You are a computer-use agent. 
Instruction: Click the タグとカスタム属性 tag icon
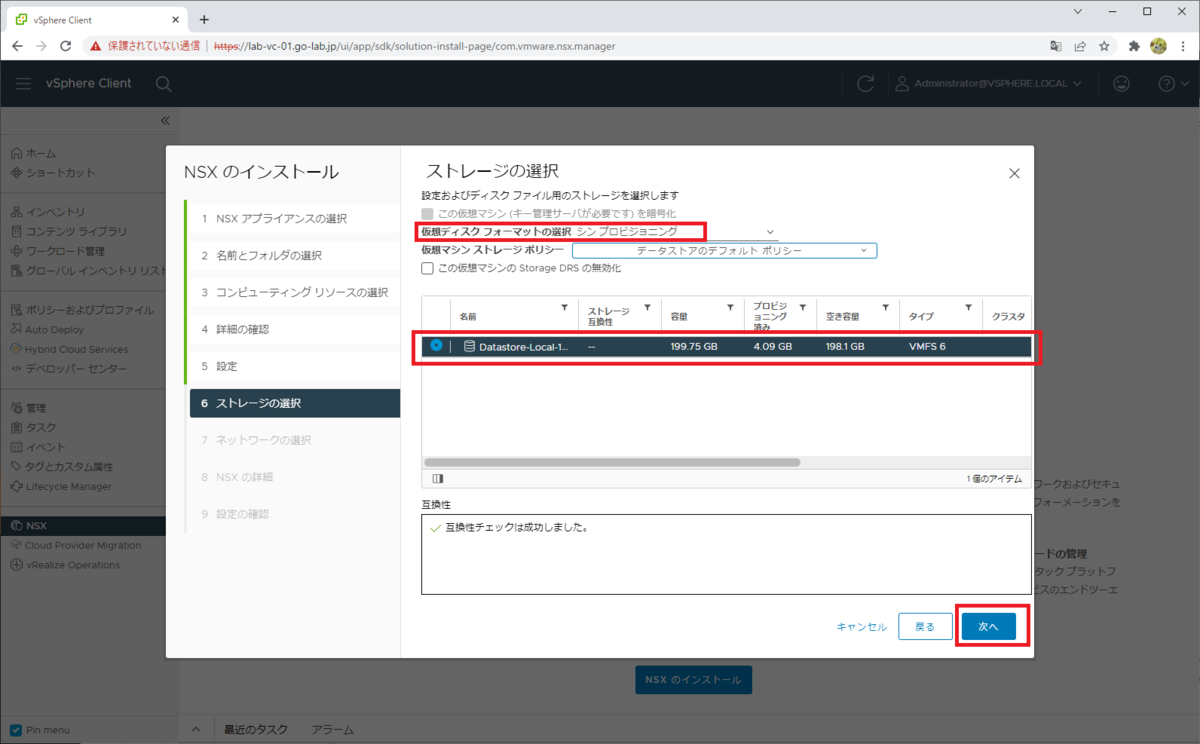pyautogui.click(x=17, y=466)
